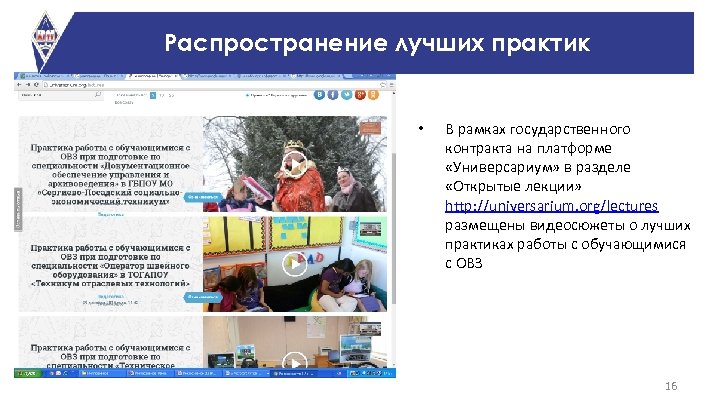
Task: Reload the page with browser refresh icon
Action: tap(36, 85)
